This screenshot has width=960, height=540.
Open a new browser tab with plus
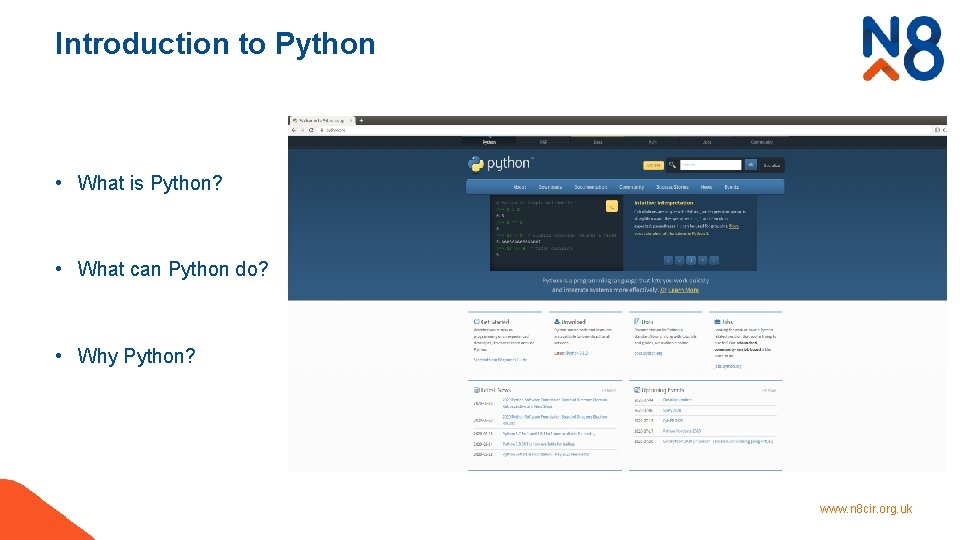click(361, 121)
